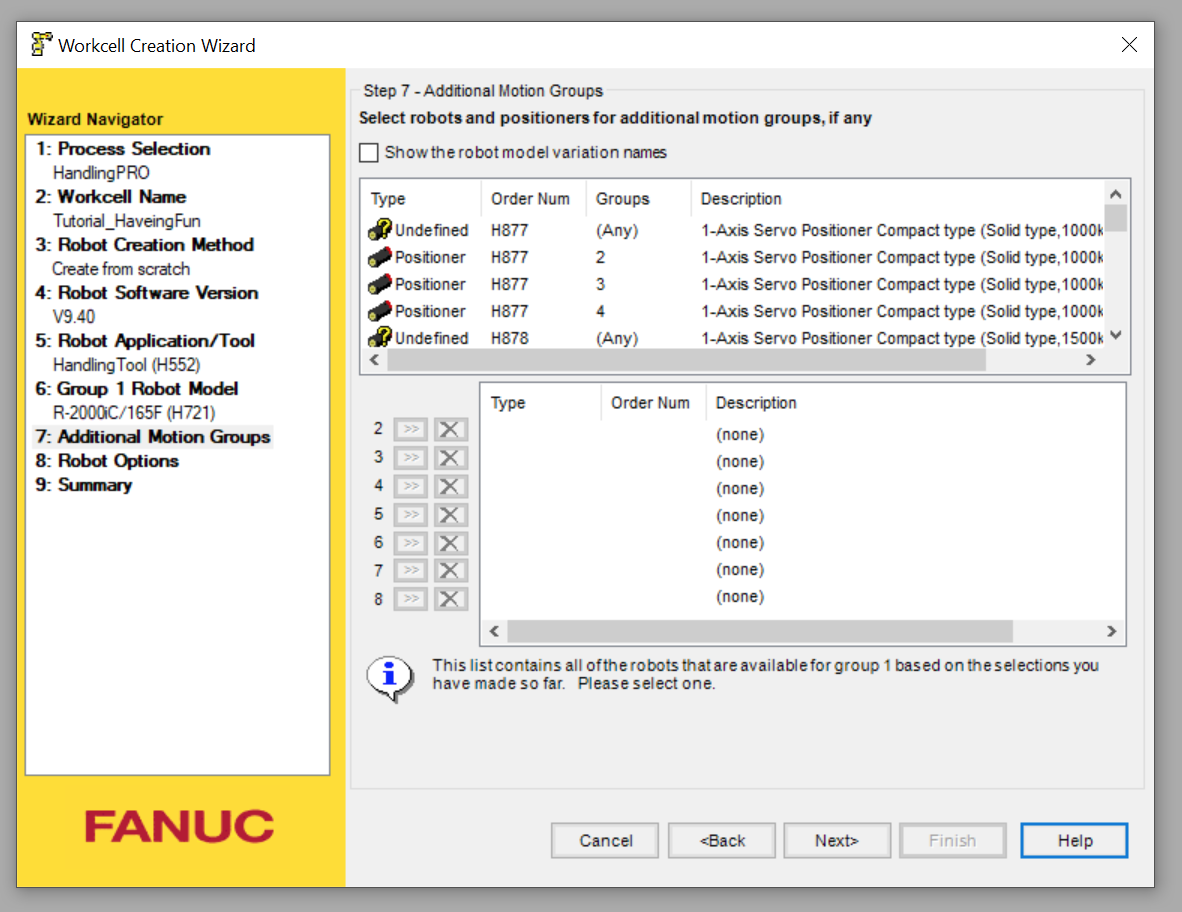Click the Cancel button

point(605,840)
